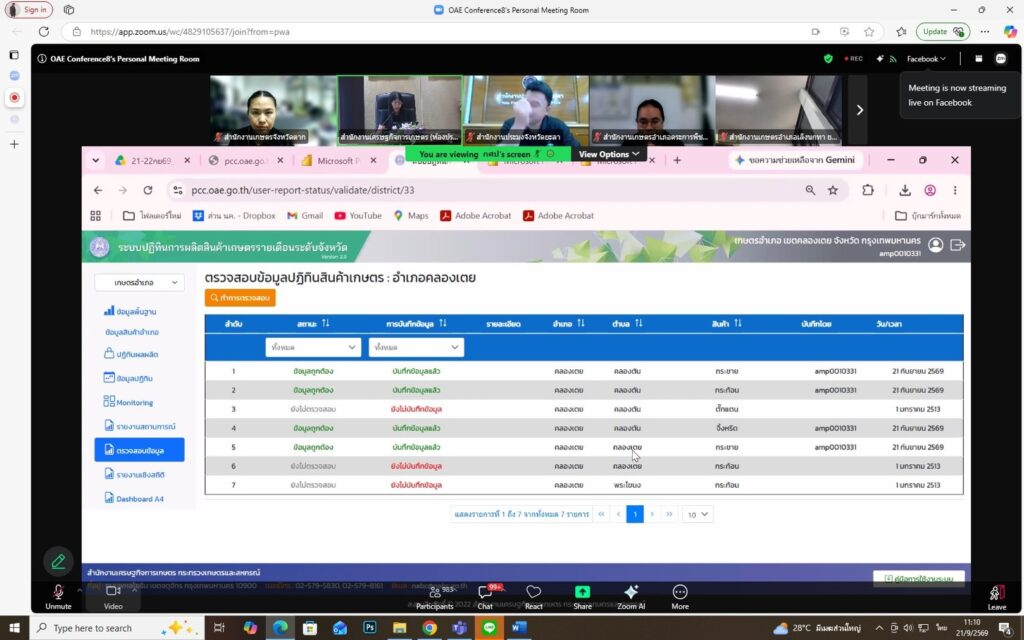Open the React emoji menu
The height and width of the screenshot is (640, 1024).
[534, 597]
